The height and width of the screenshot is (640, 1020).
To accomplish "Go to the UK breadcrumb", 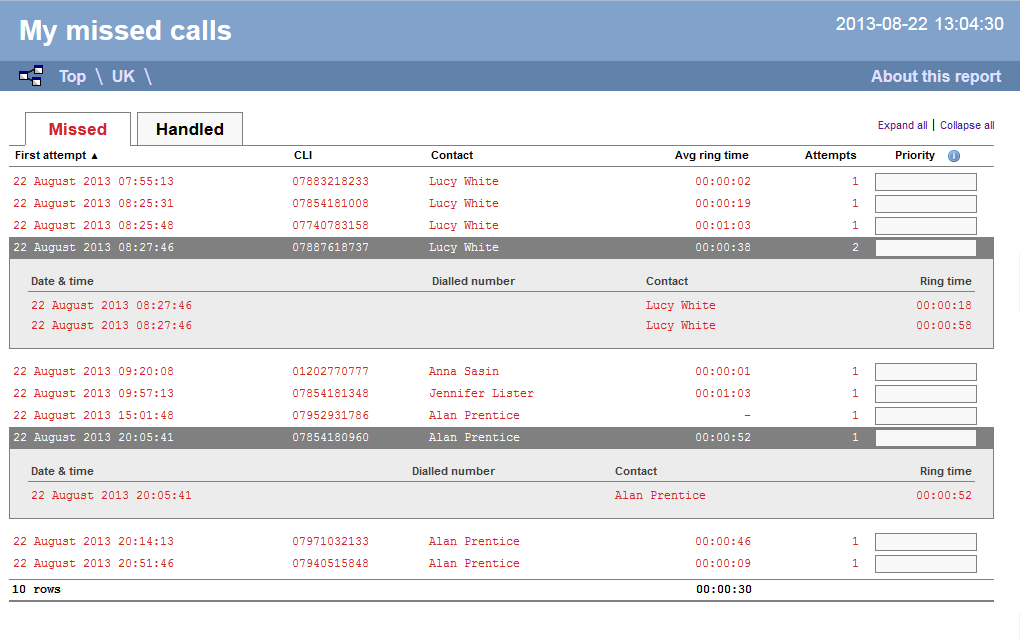I will coord(123,76).
